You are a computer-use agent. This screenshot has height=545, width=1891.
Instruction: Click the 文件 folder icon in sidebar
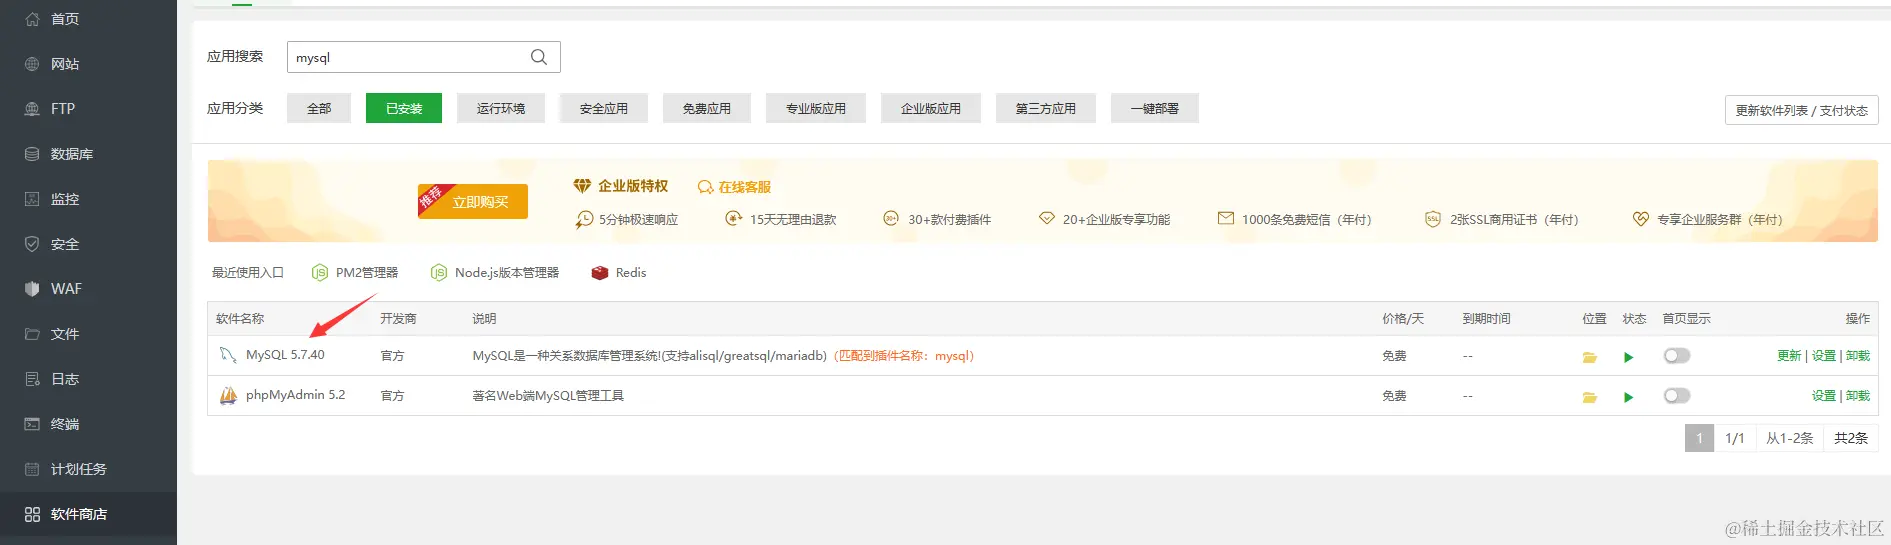point(32,334)
